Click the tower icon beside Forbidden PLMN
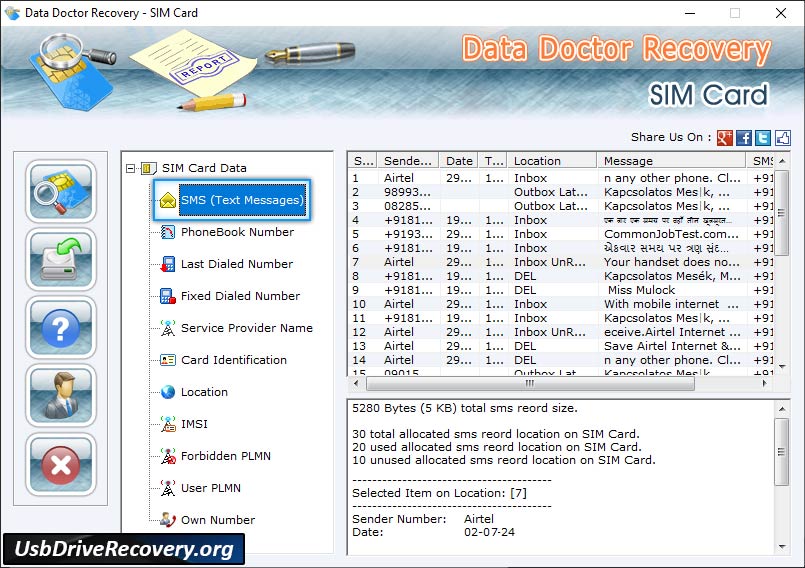This screenshot has height=568, width=805. pyautogui.click(x=167, y=456)
